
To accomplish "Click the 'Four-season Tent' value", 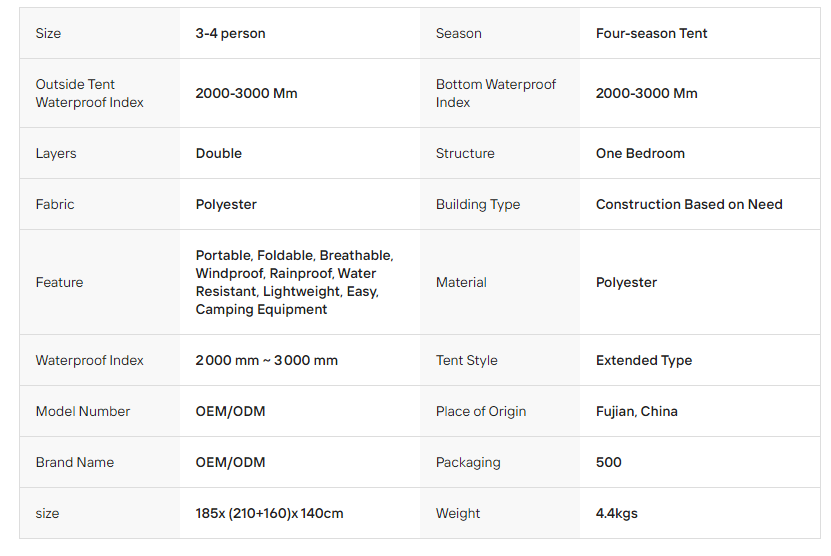I will pos(651,33).
